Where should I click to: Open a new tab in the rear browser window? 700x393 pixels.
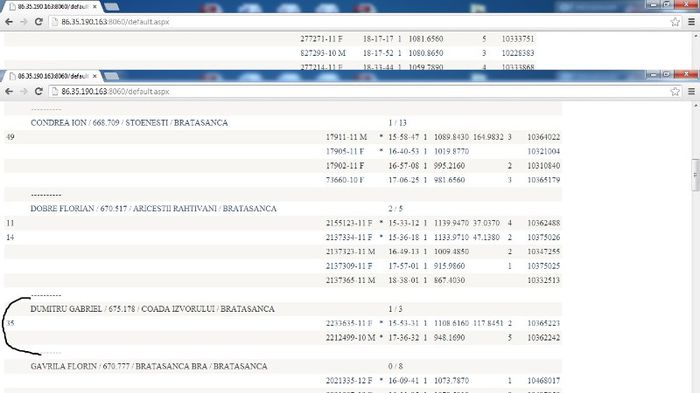pos(112,7)
